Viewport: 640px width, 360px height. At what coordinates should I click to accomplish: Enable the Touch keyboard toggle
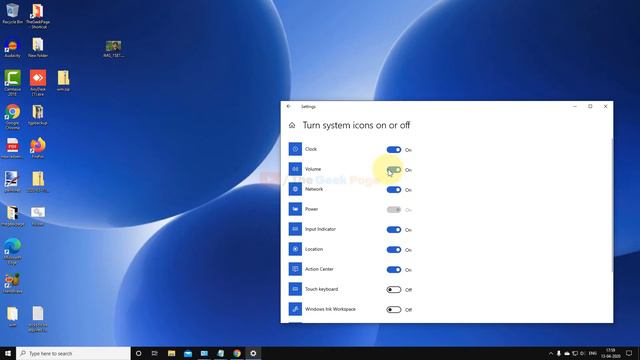click(x=394, y=290)
